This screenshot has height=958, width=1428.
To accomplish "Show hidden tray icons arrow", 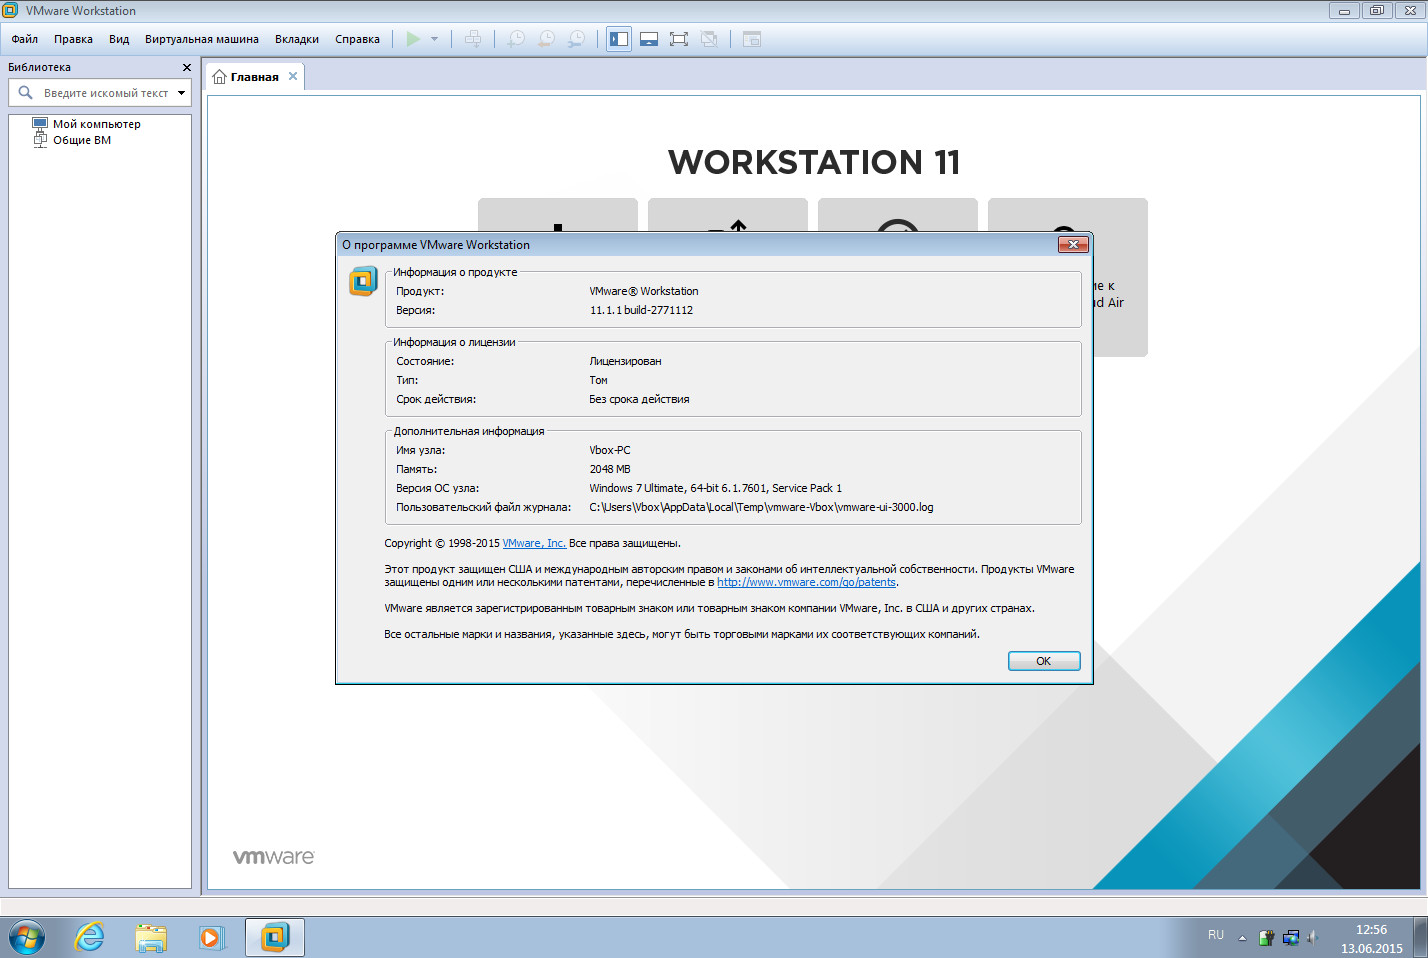I will pos(1242,938).
